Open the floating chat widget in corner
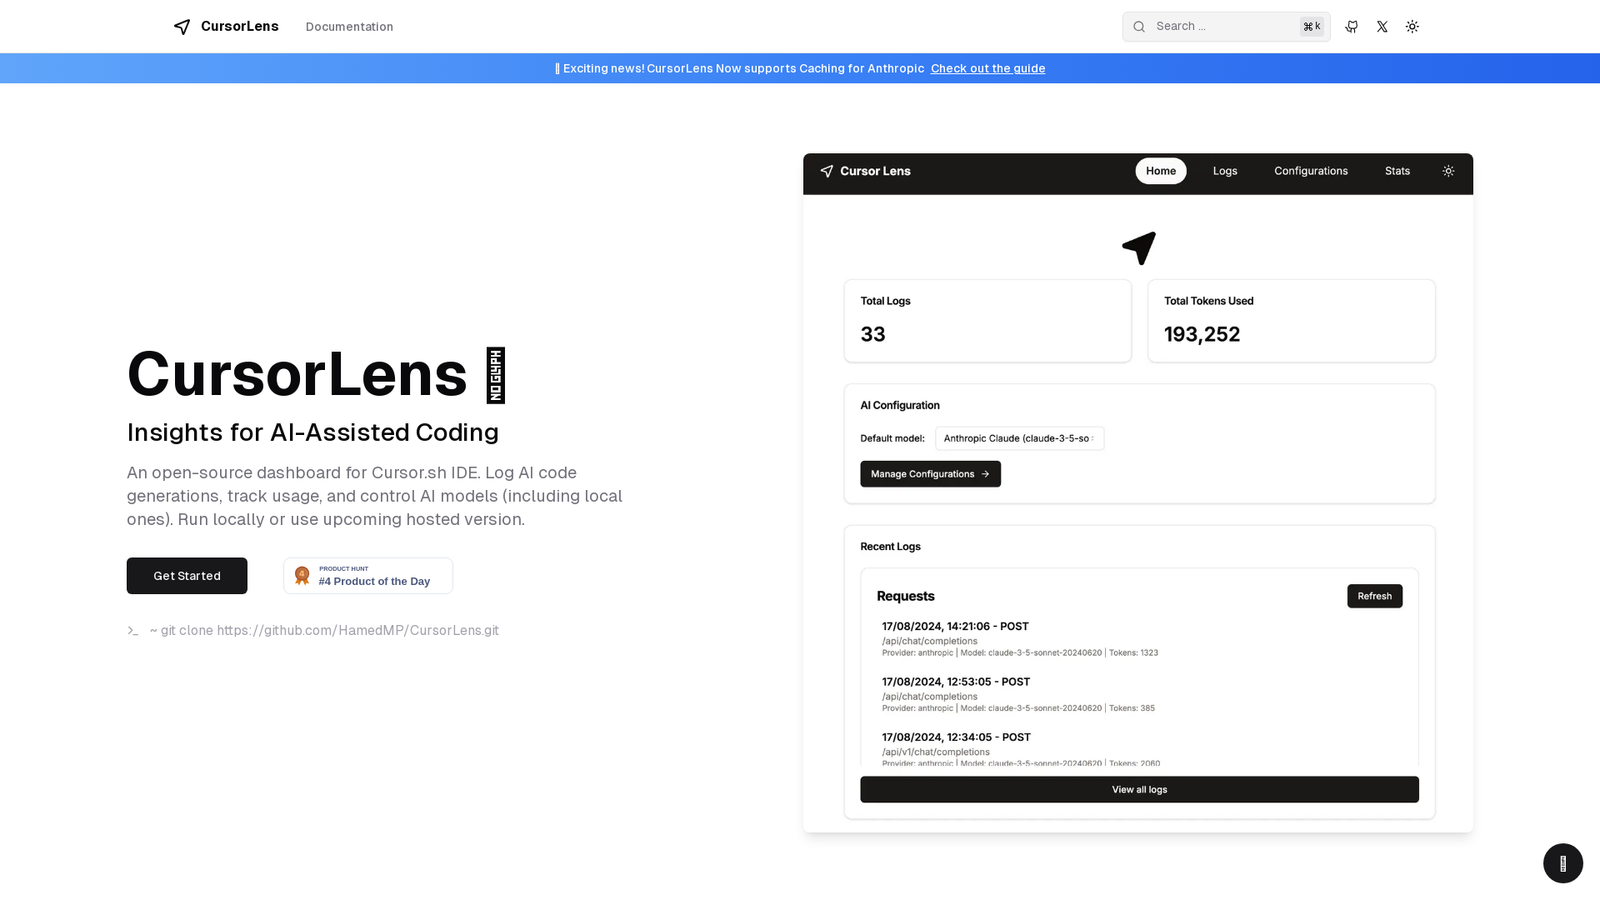 1563,863
